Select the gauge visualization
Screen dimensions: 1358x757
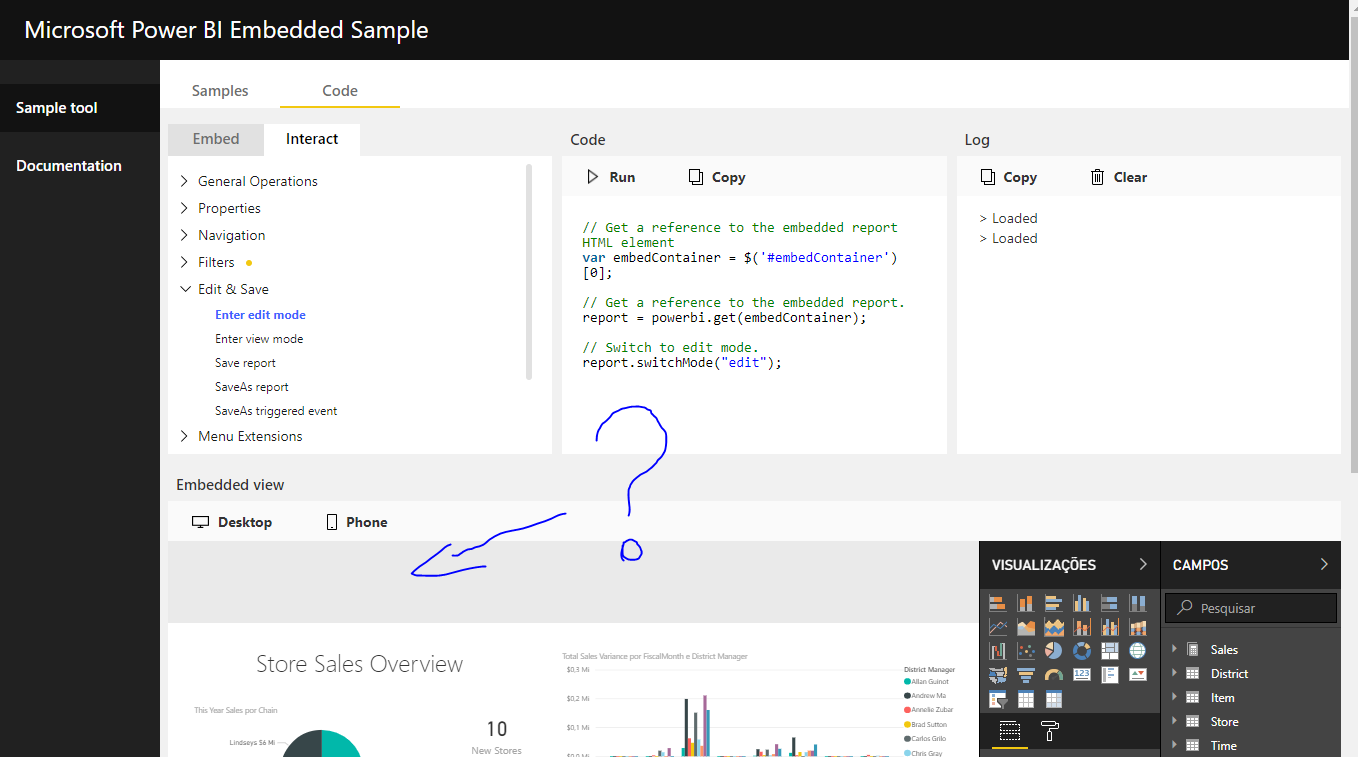coord(1054,675)
